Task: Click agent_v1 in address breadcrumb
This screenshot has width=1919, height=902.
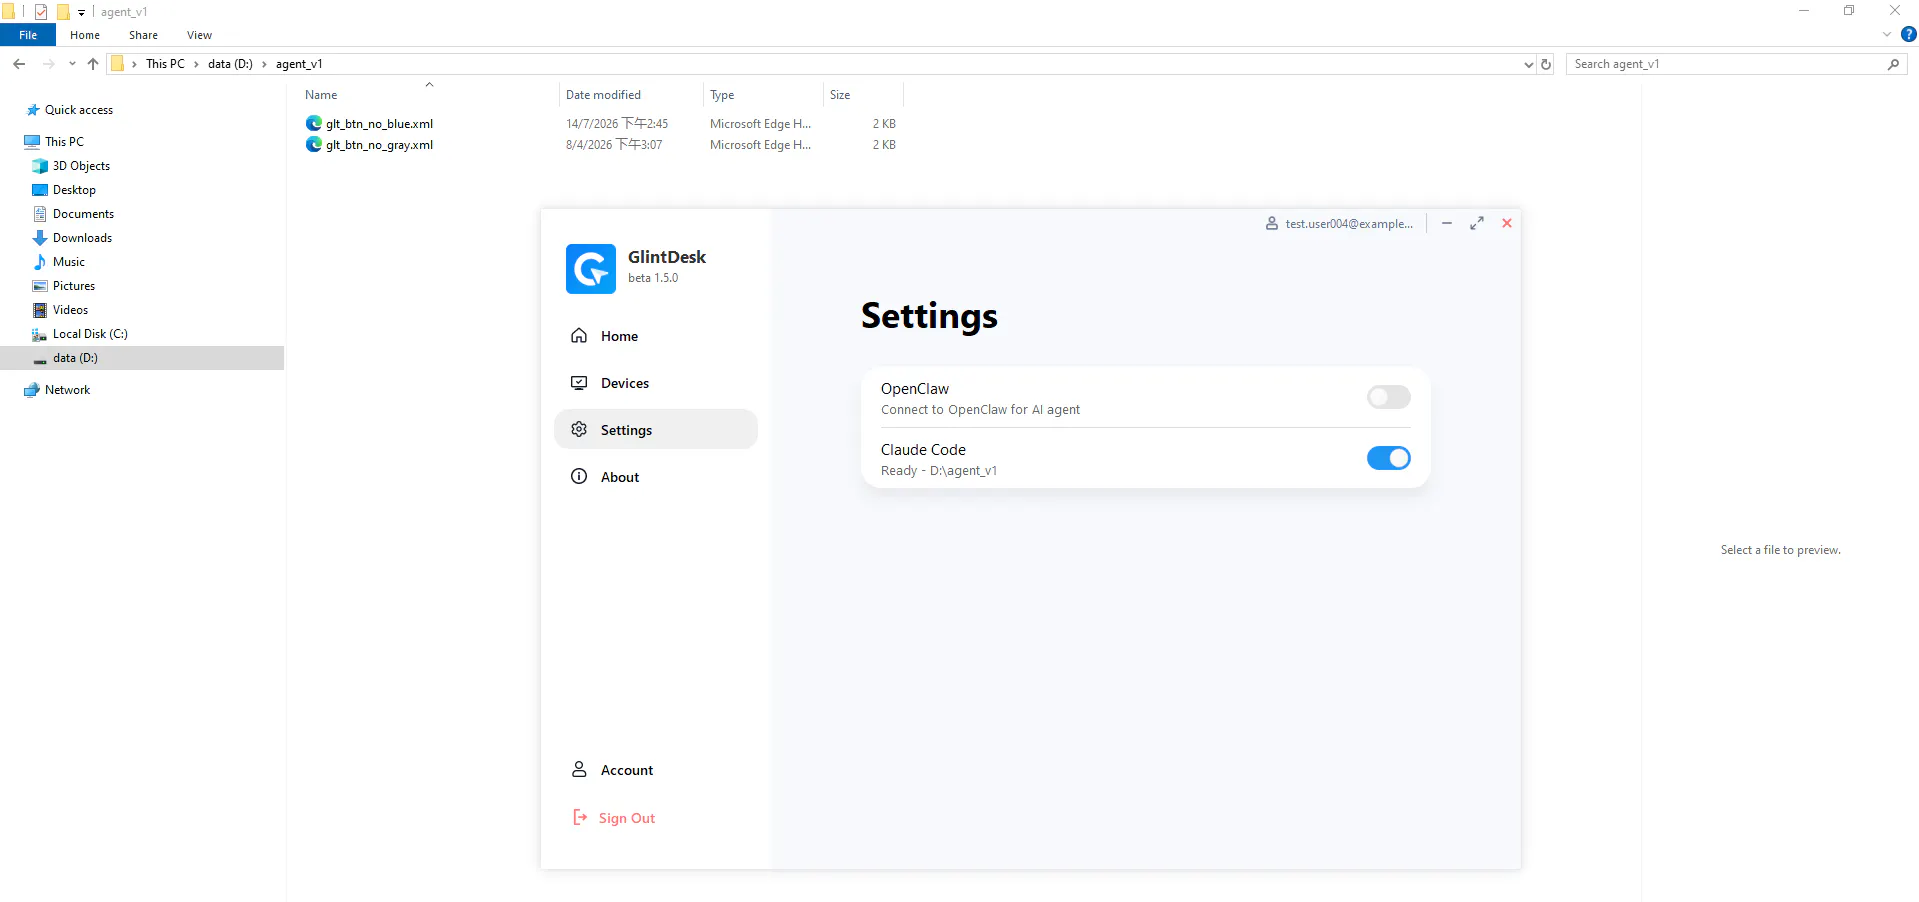Action: [x=299, y=64]
